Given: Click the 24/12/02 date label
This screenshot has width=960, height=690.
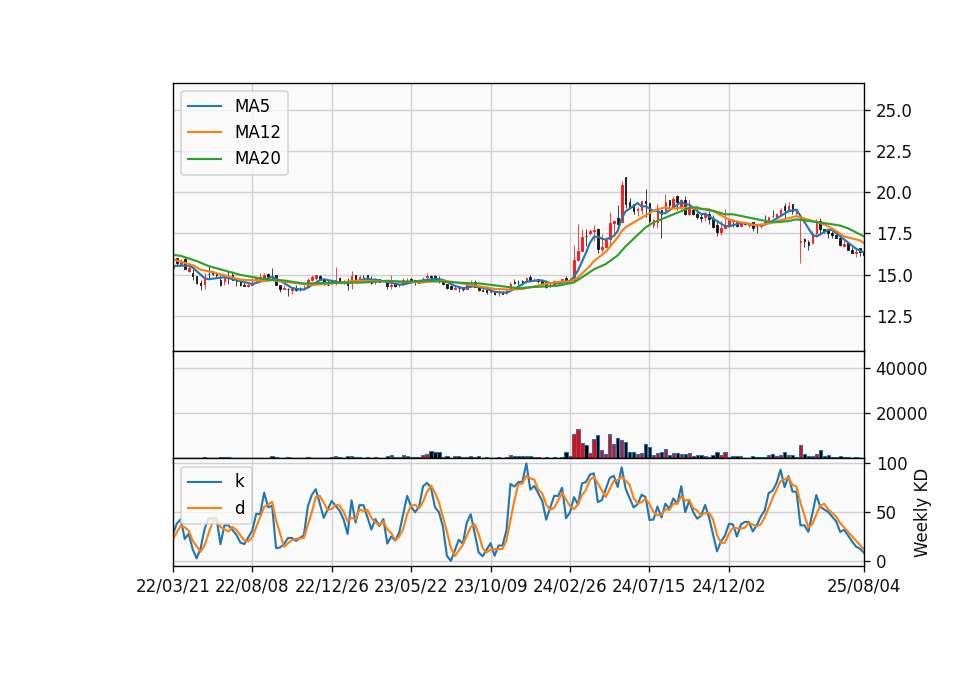Looking at the screenshot, I should click(x=729, y=587).
